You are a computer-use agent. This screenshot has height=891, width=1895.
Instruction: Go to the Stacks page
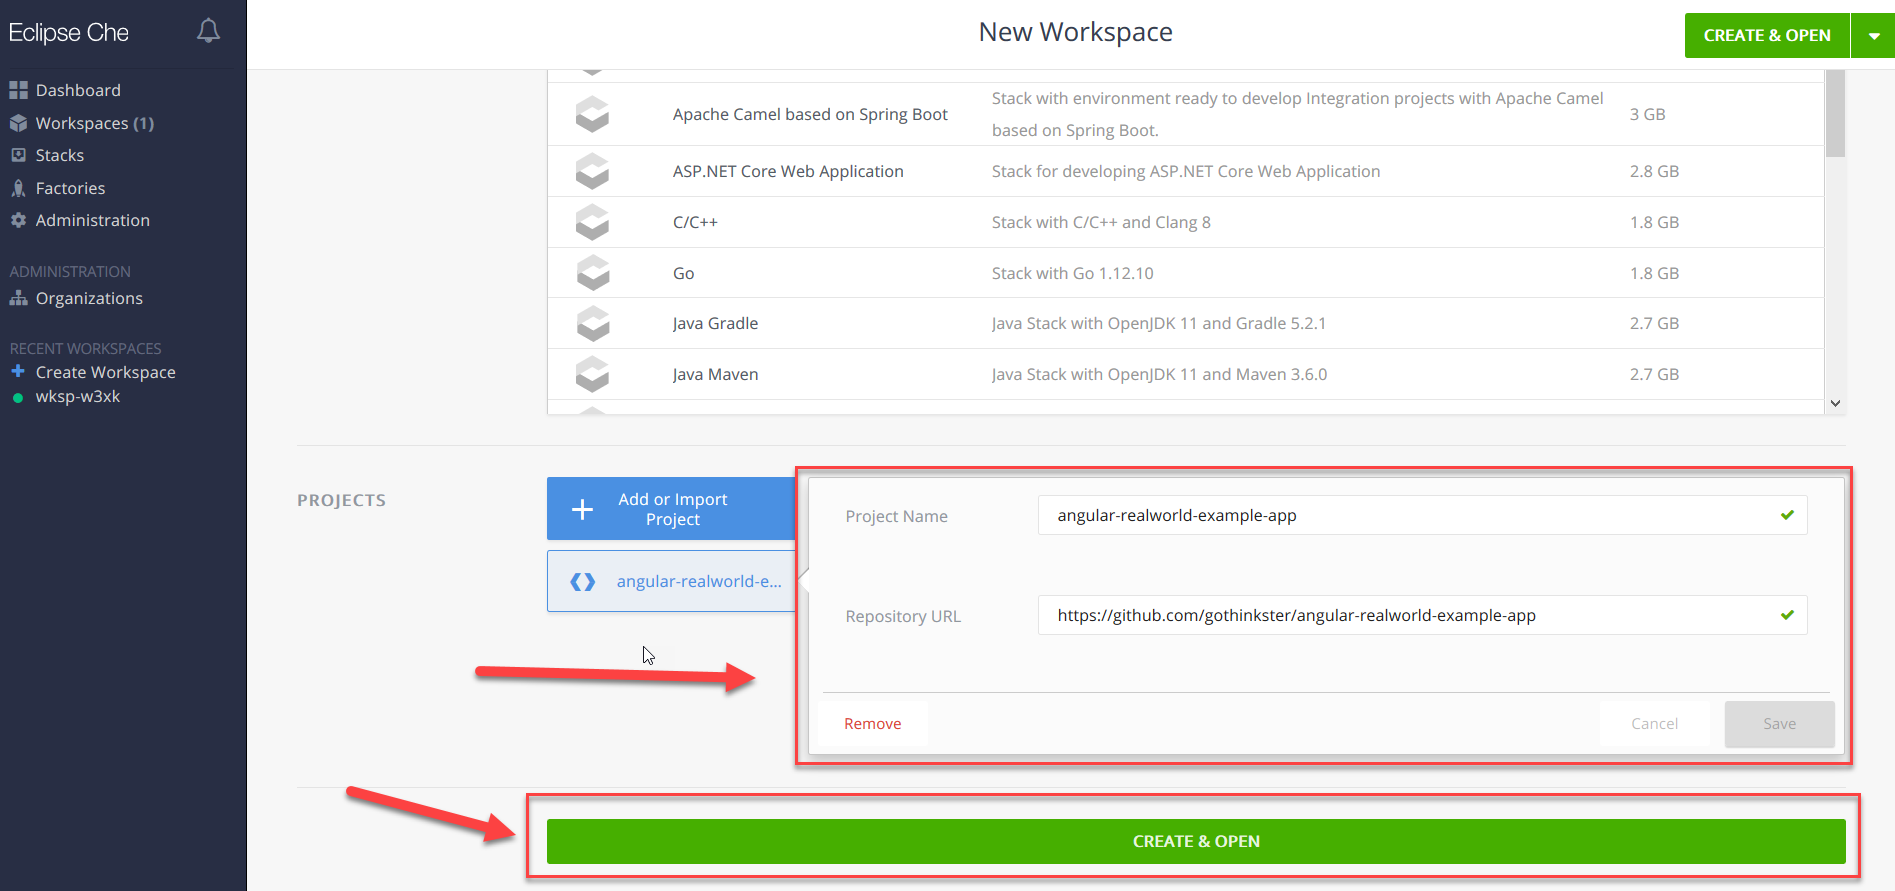[x=60, y=155]
